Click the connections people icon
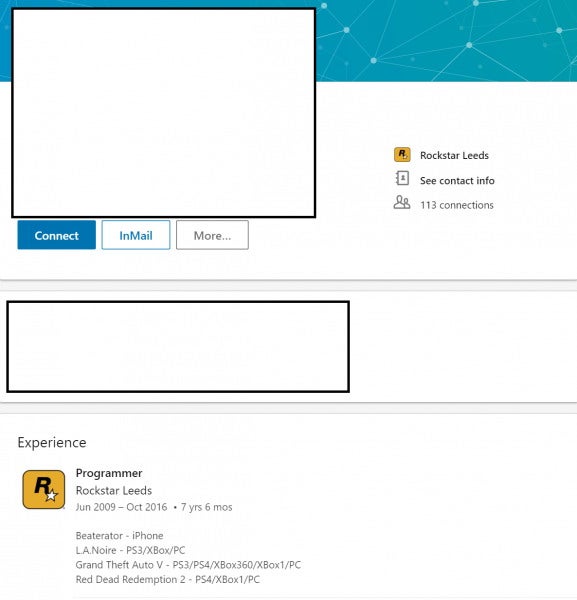Screen dimensions: 577x600 [402, 203]
